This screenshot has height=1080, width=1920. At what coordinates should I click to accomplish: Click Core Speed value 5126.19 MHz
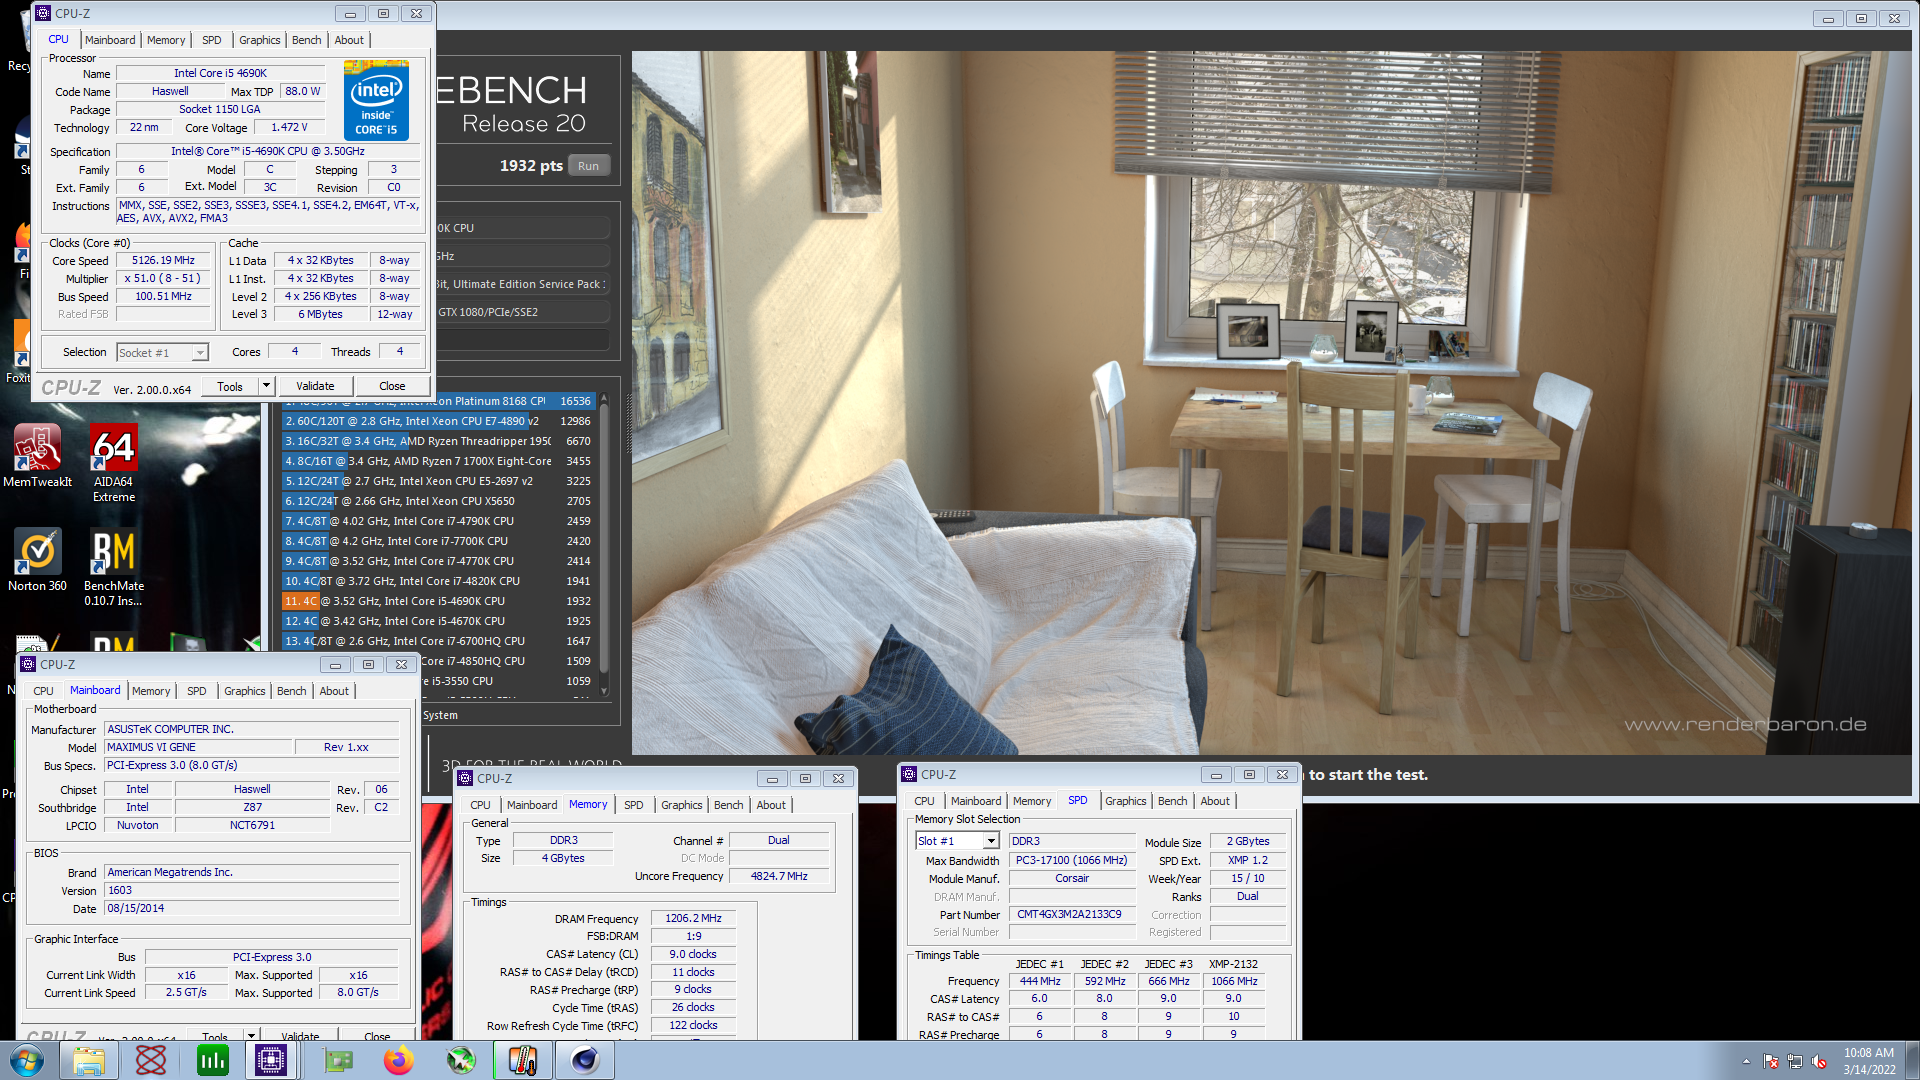164,260
